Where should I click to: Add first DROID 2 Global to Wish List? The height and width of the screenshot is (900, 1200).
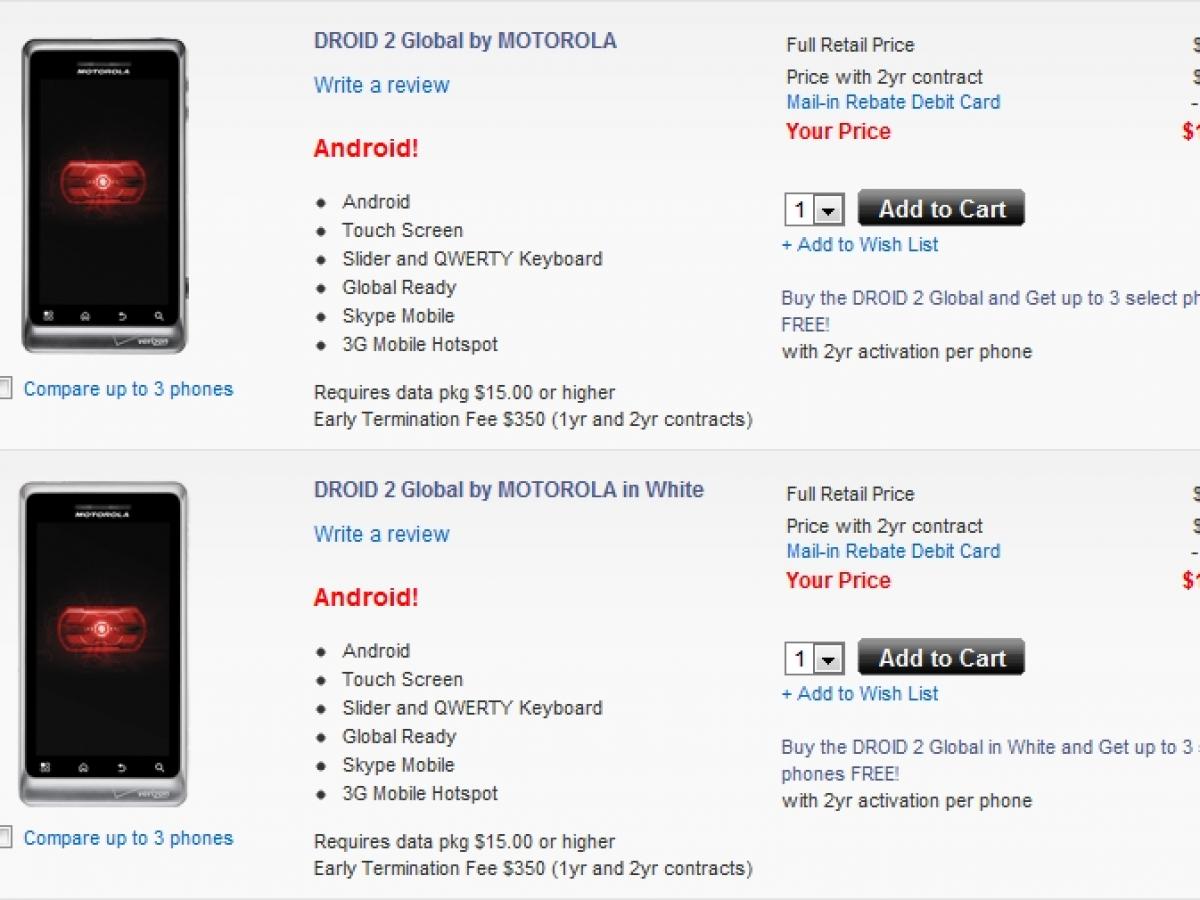pos(860,245)
